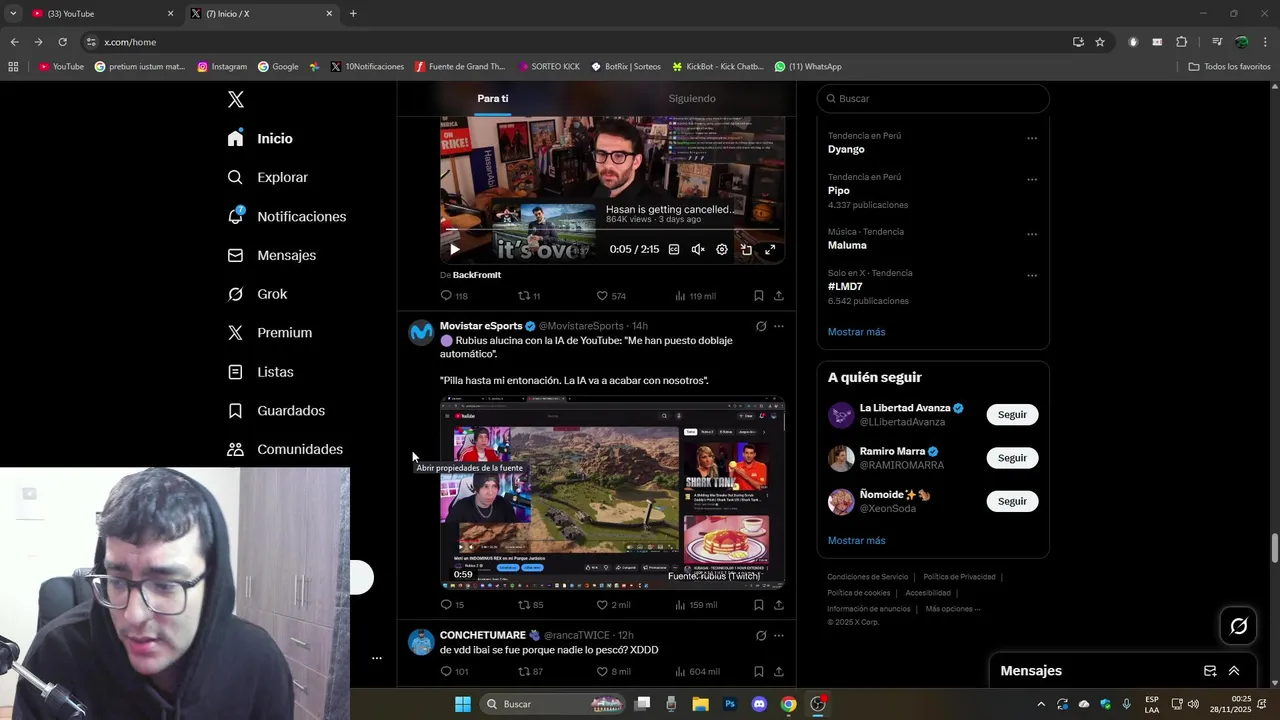Like the CONCHETUMARE post
Screen dimensions: 1280x720
click(612, 672)
